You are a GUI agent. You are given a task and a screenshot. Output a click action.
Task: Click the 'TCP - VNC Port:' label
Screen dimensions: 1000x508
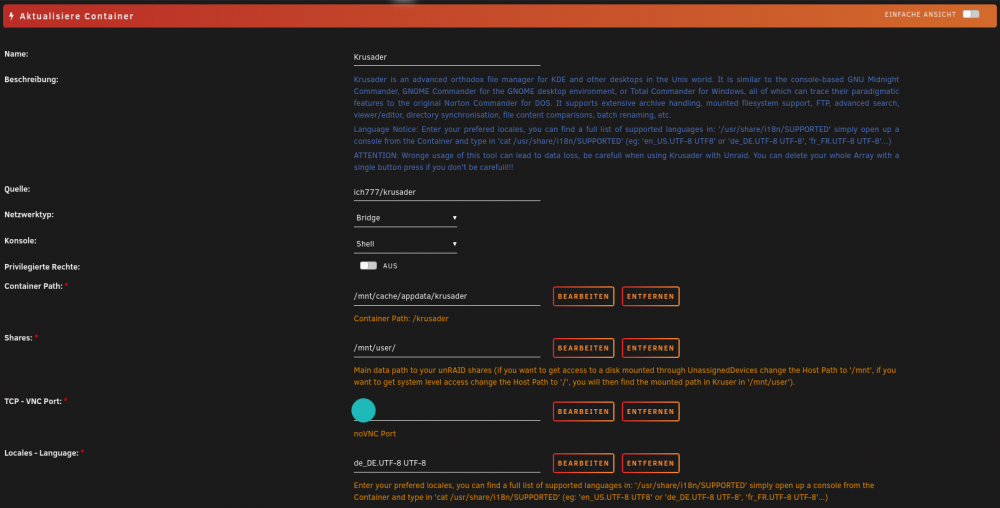coord(33,402)
